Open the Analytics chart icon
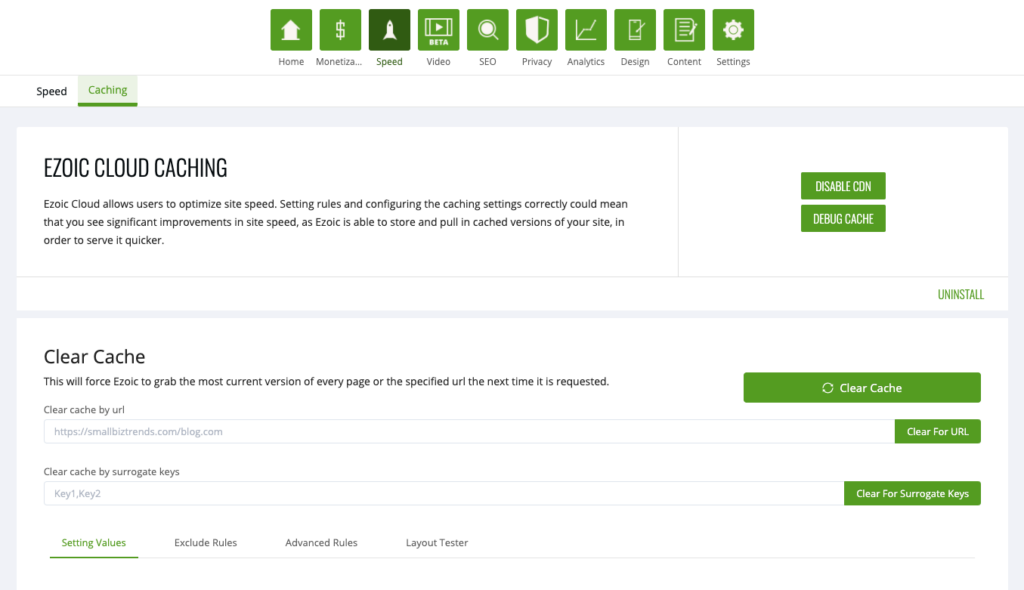 [x=586, y=29]
